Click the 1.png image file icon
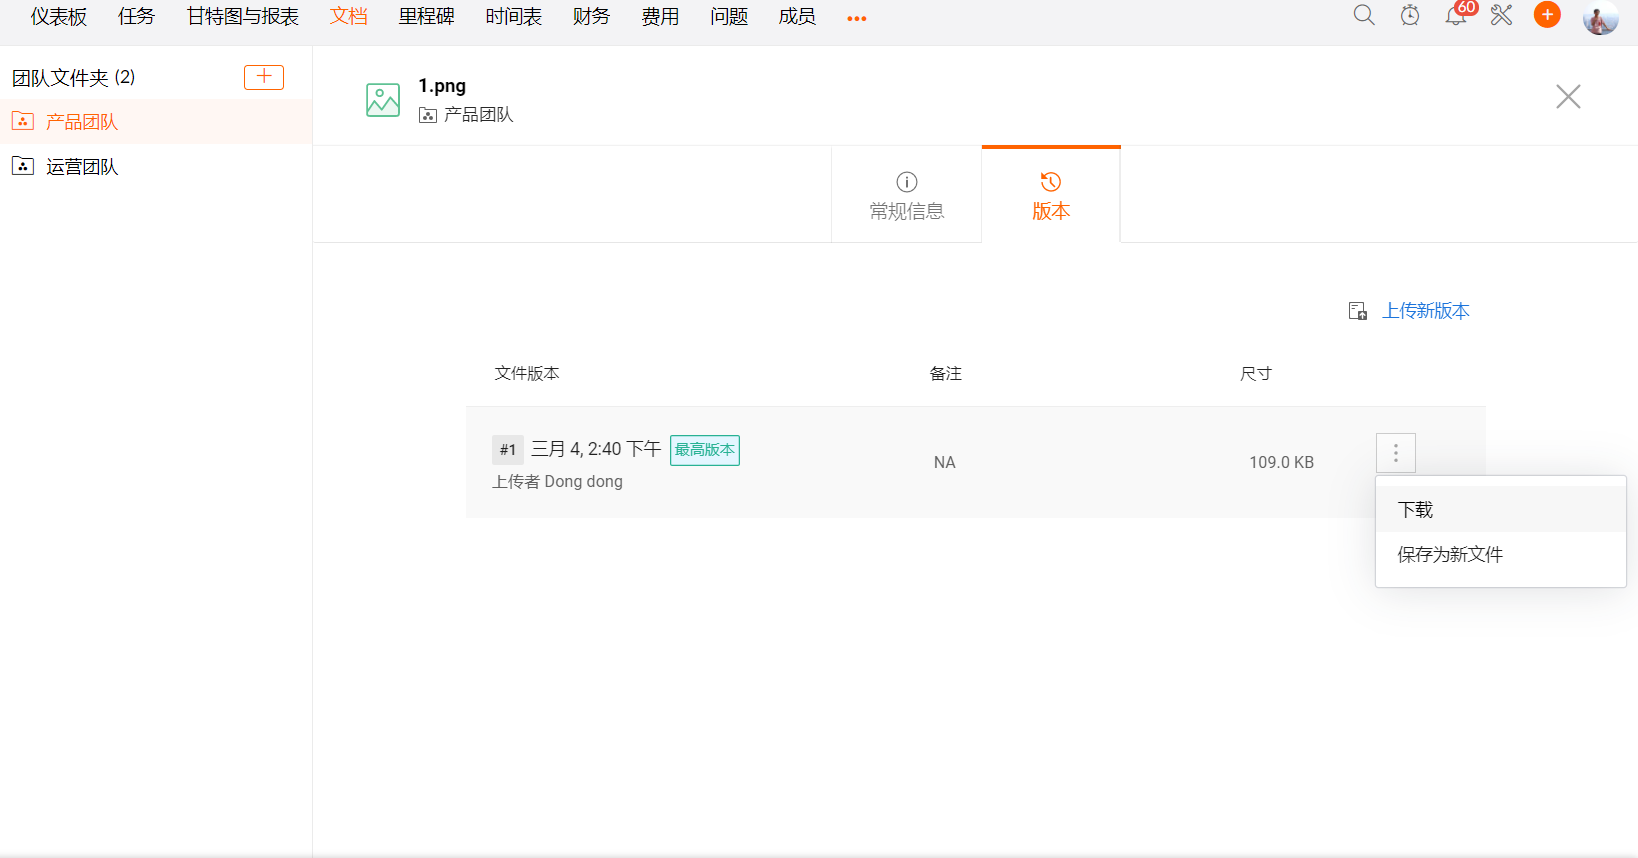The width and height of the screenshot is (1638, 858). click(383, 100)
